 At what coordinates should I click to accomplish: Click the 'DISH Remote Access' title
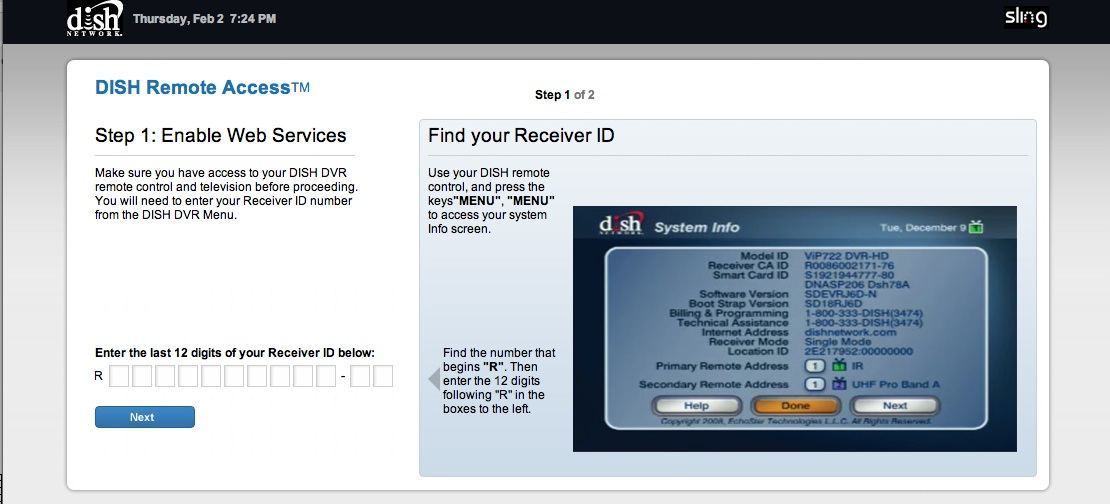tap(202, 88)
